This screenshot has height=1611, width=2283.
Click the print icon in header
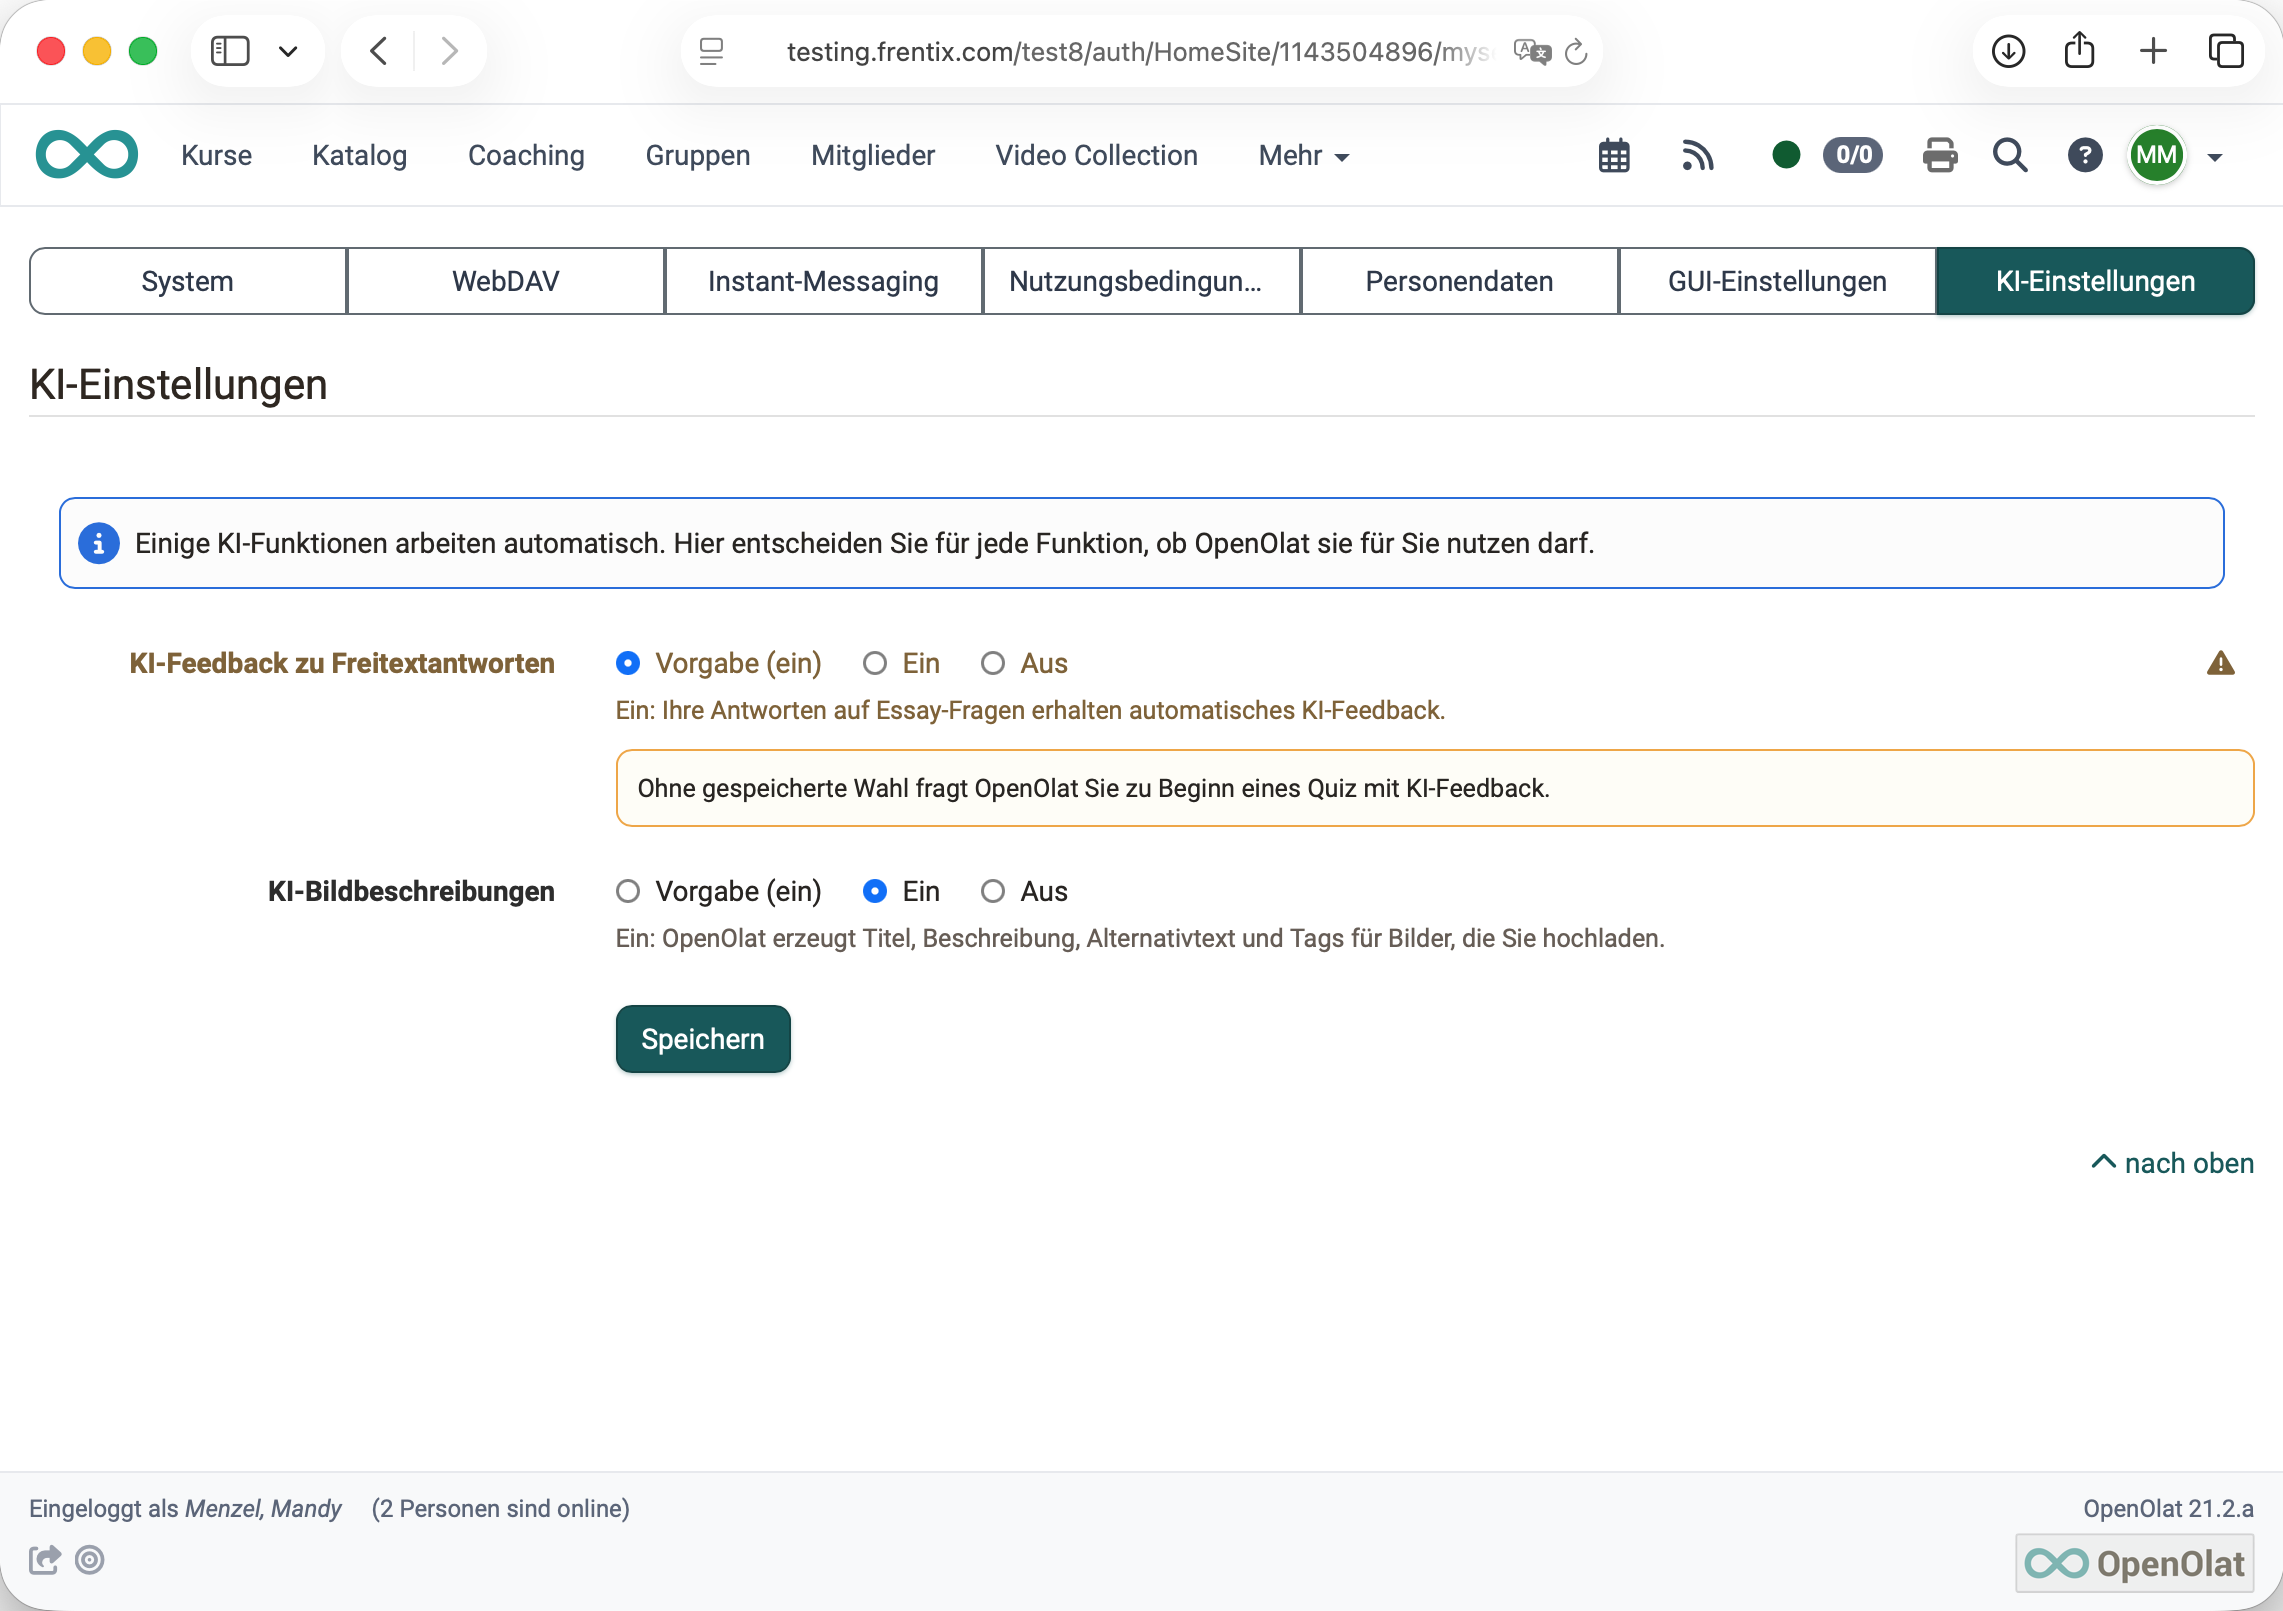coord(1940,156)
